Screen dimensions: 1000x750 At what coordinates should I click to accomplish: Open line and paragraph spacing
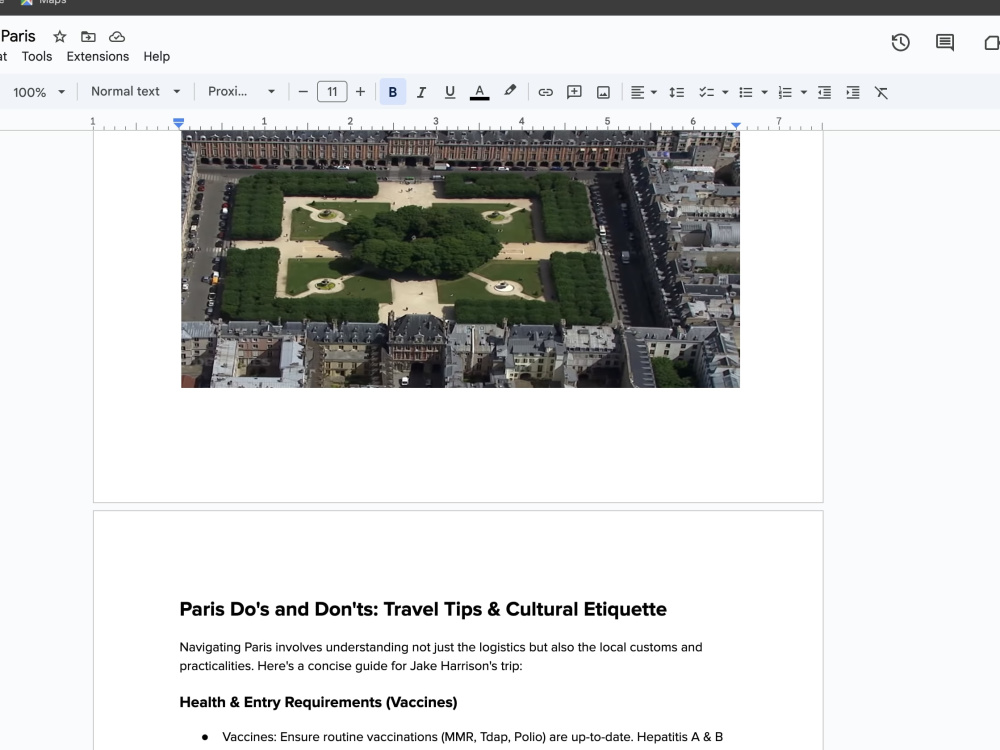click(x=677, y=92)
